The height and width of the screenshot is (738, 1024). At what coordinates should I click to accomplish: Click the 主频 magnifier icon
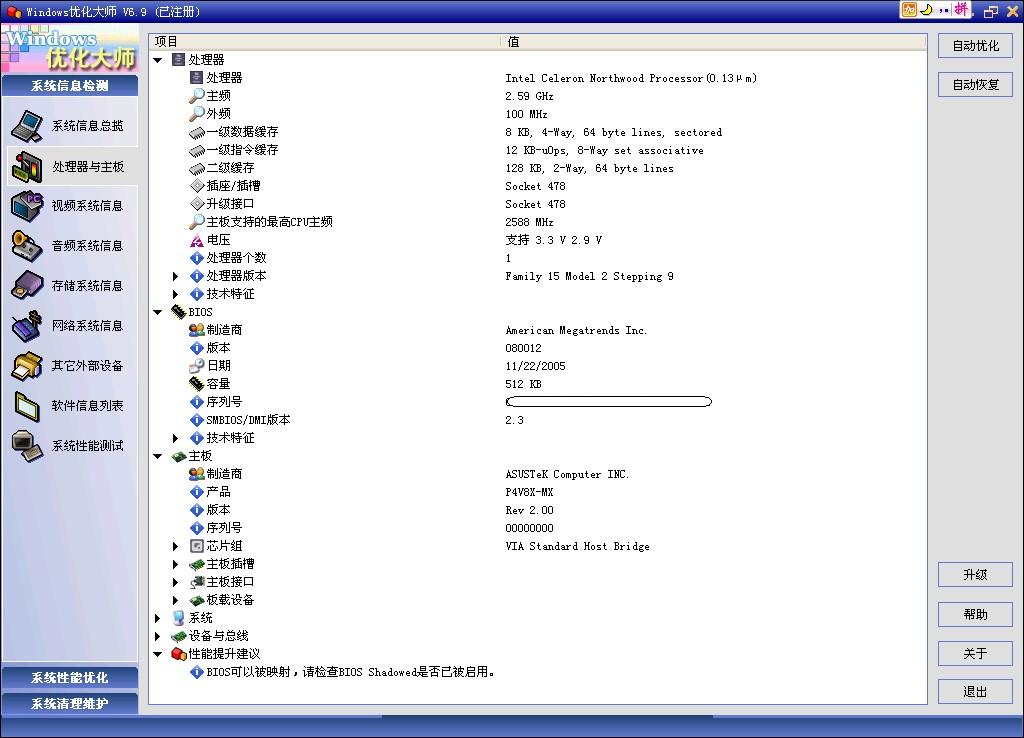coord(197,96)
